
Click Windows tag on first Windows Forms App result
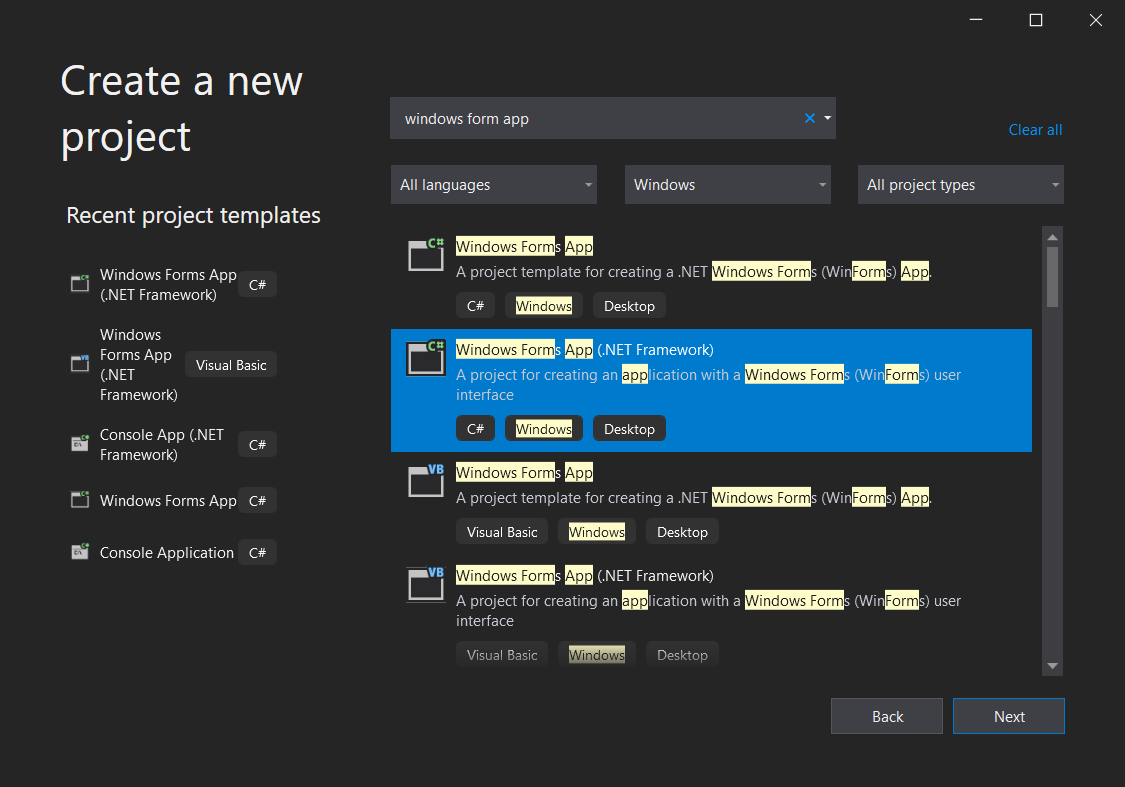coord(543,306)
